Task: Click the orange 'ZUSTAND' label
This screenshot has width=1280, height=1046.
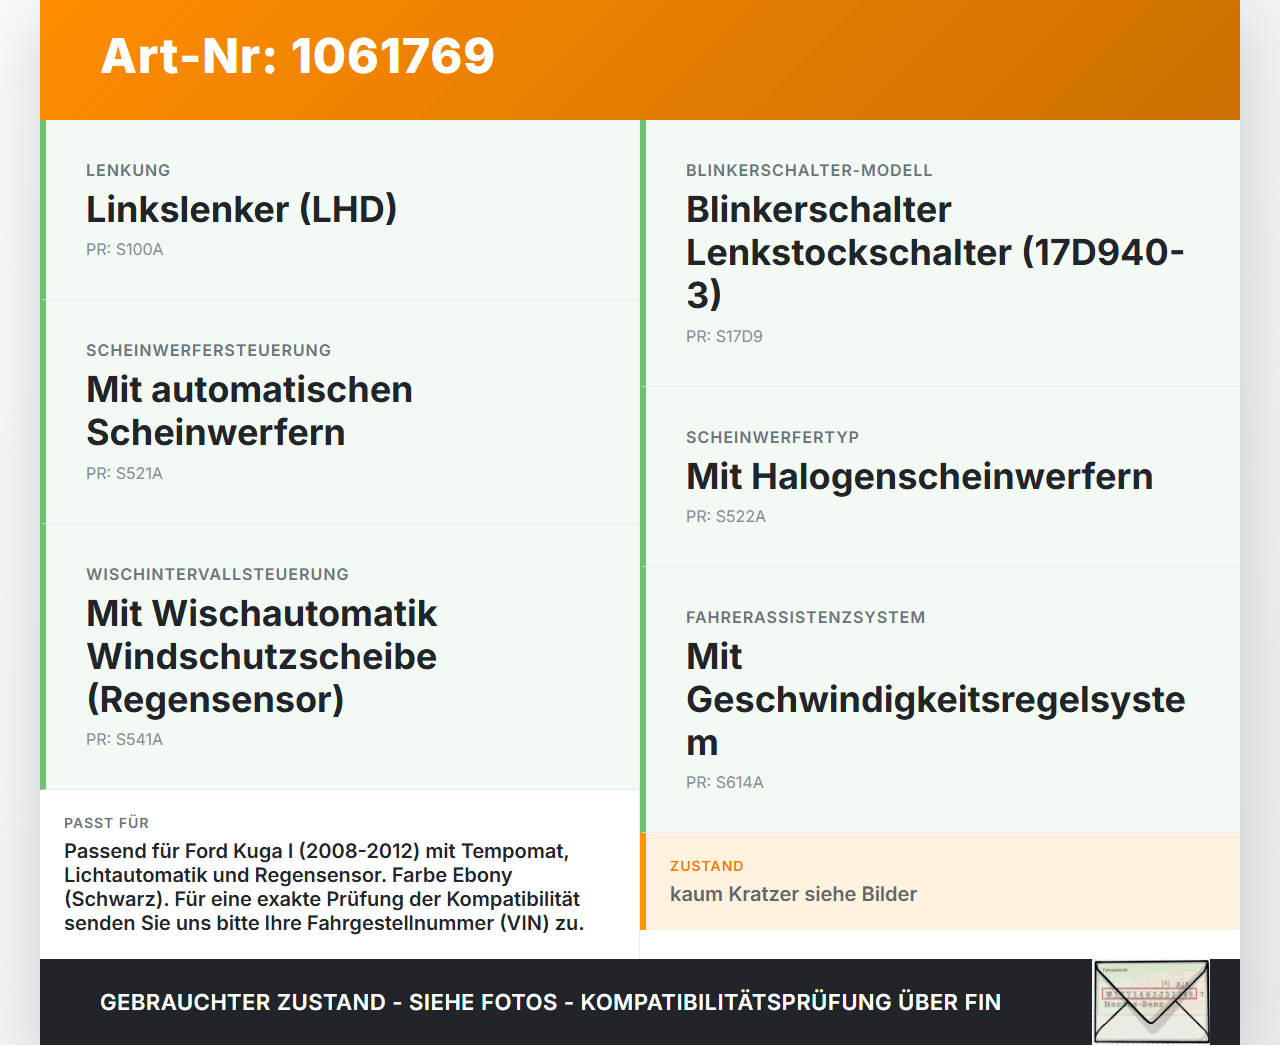Action: point(707,866)
